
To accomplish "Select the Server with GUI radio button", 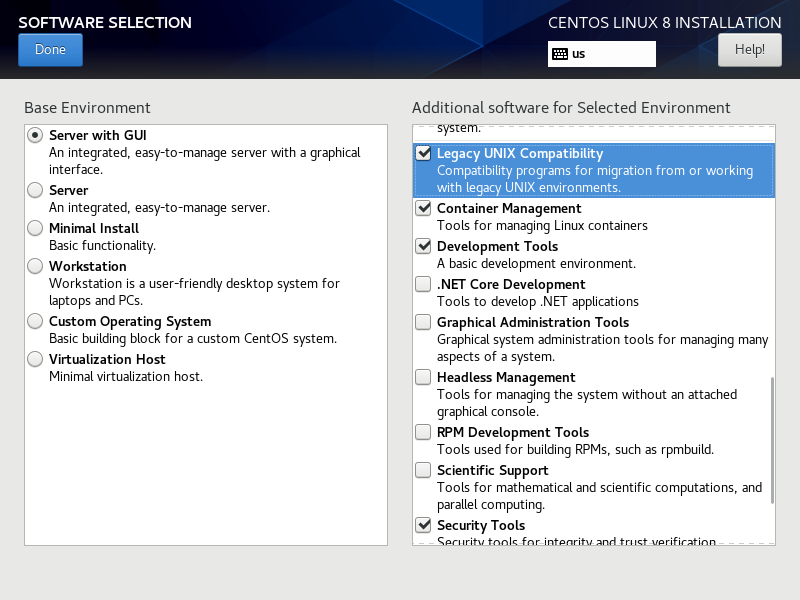I will point(35,135).
